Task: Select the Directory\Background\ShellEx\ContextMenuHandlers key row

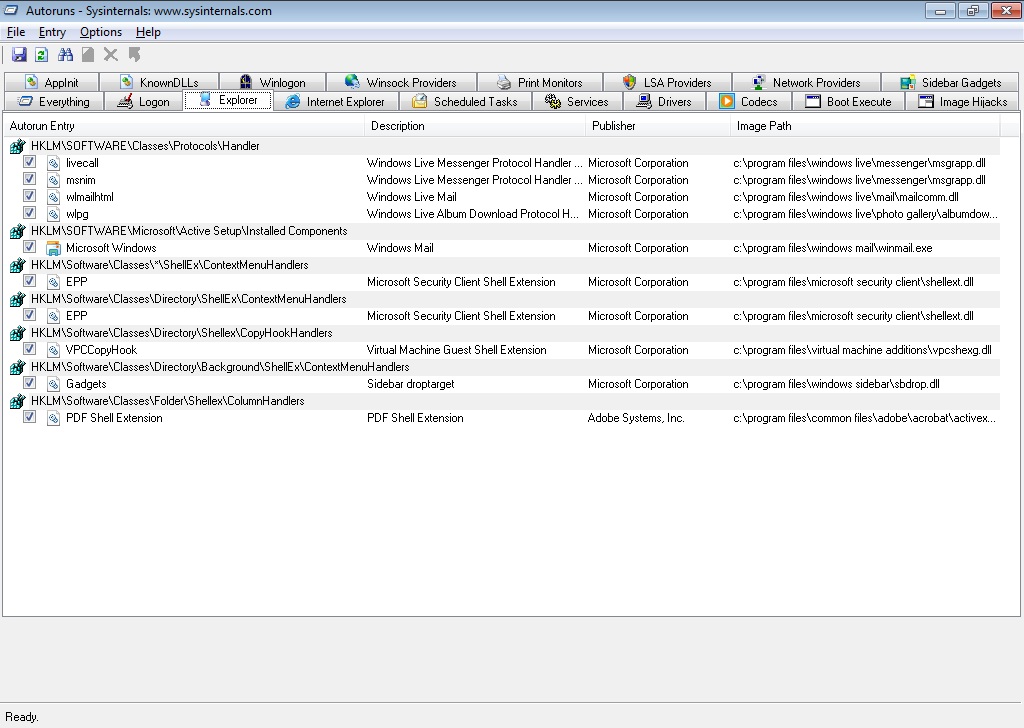Action: [x=502, y=367]
